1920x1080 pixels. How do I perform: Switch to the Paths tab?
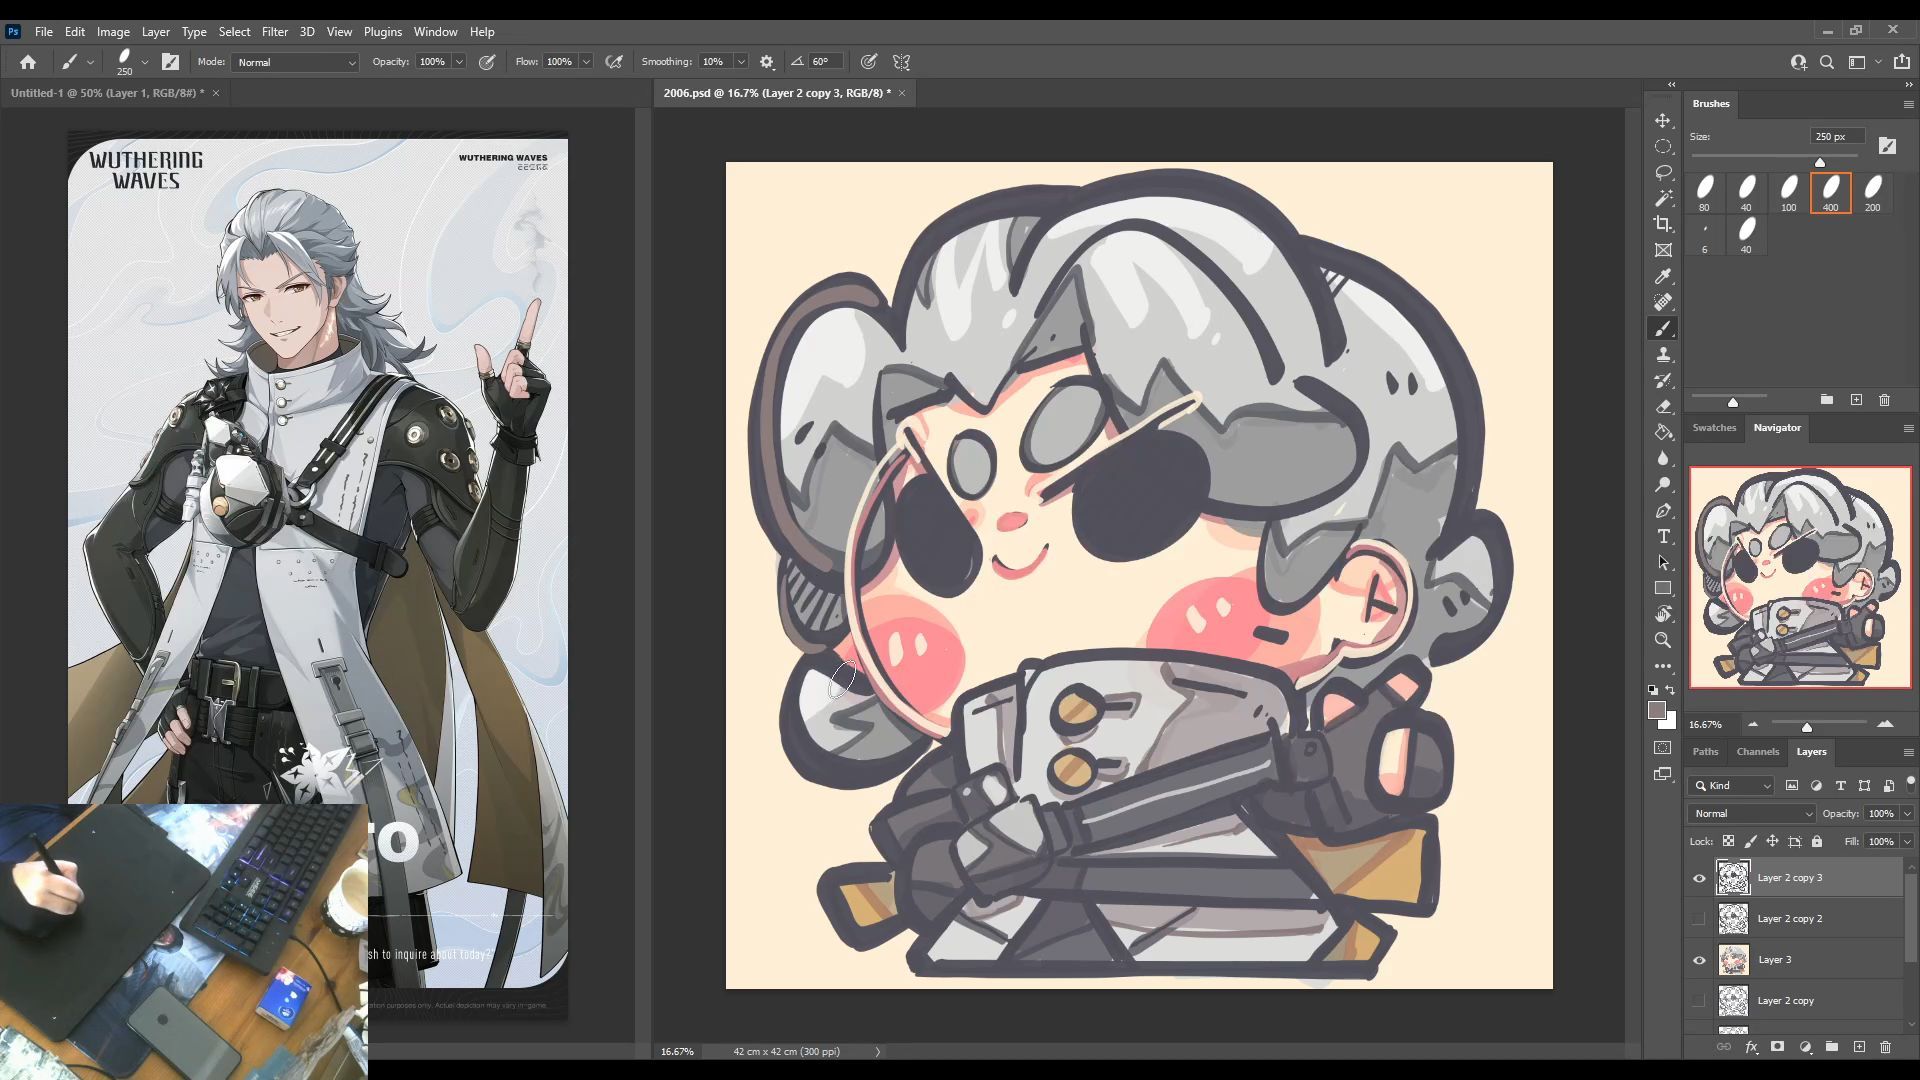[1705, 751]
